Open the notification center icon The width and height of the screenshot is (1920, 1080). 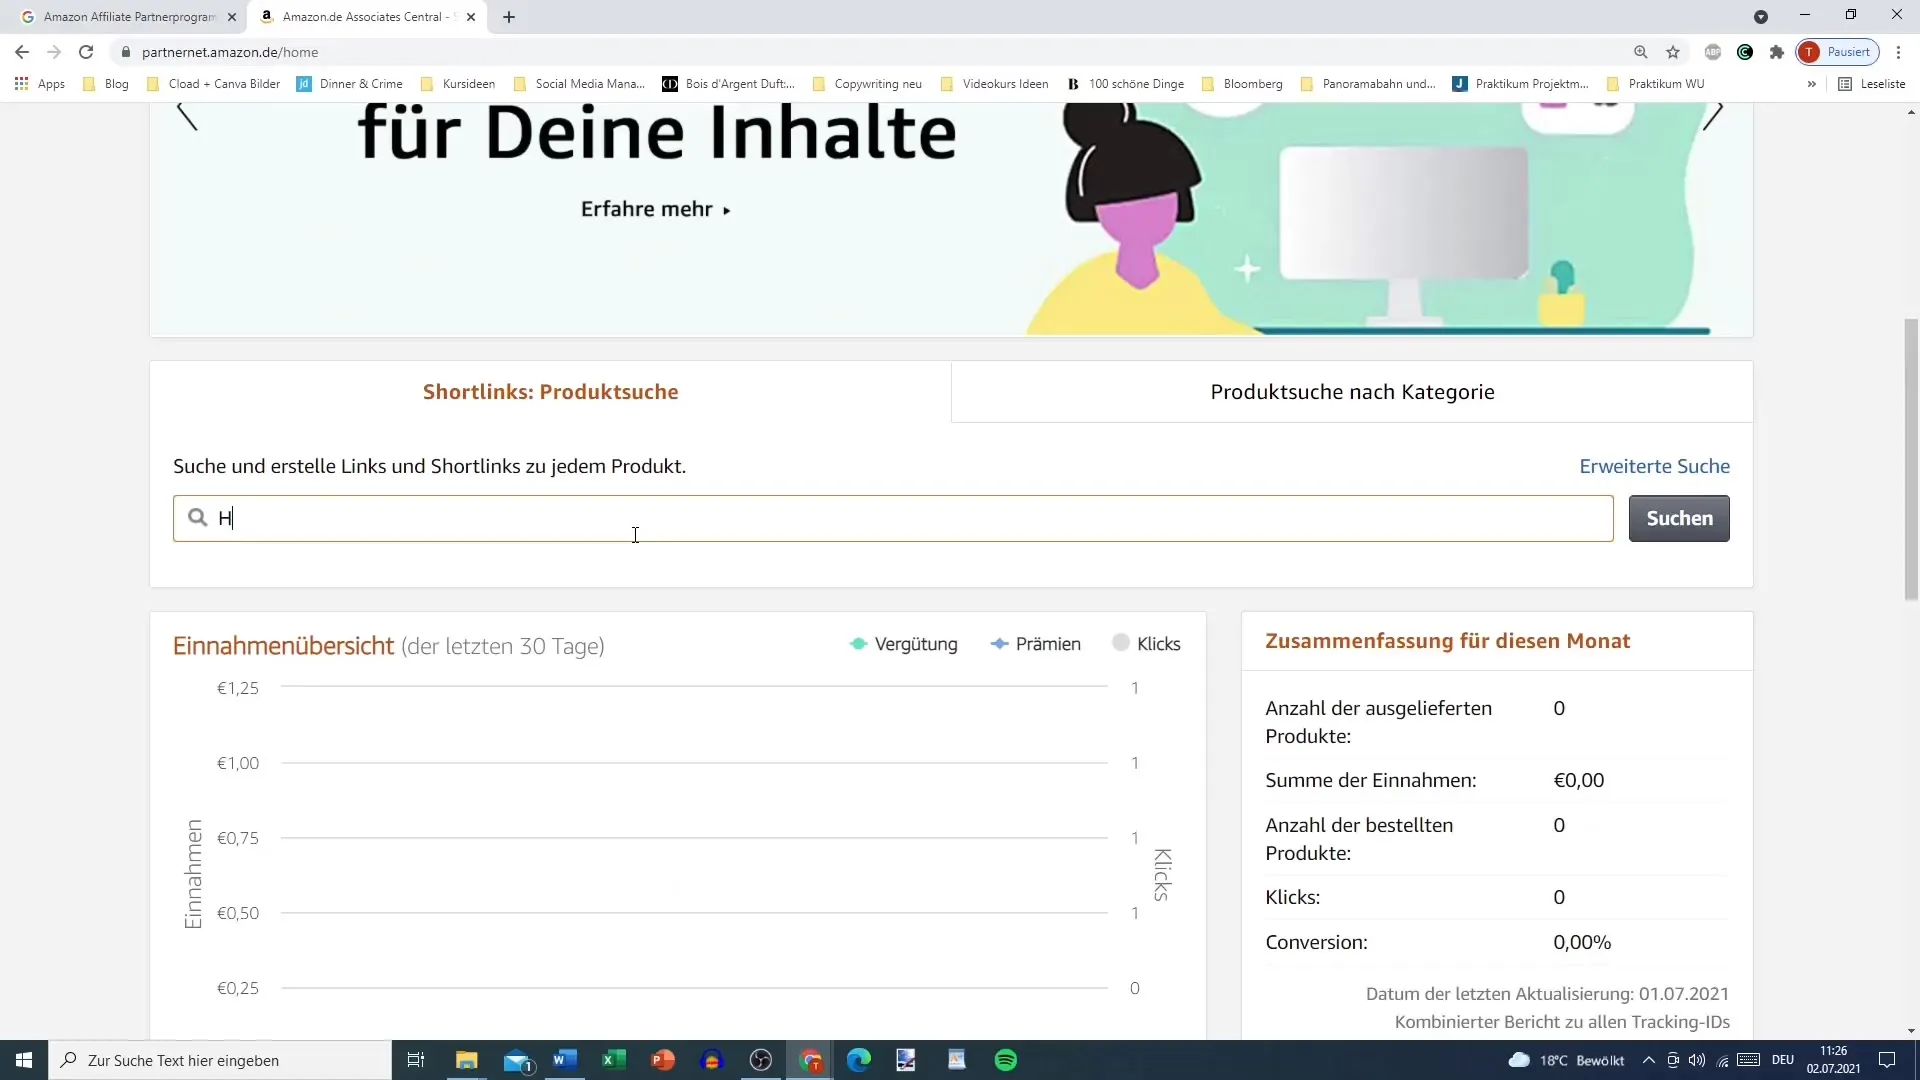(x=1887, y=1060)
